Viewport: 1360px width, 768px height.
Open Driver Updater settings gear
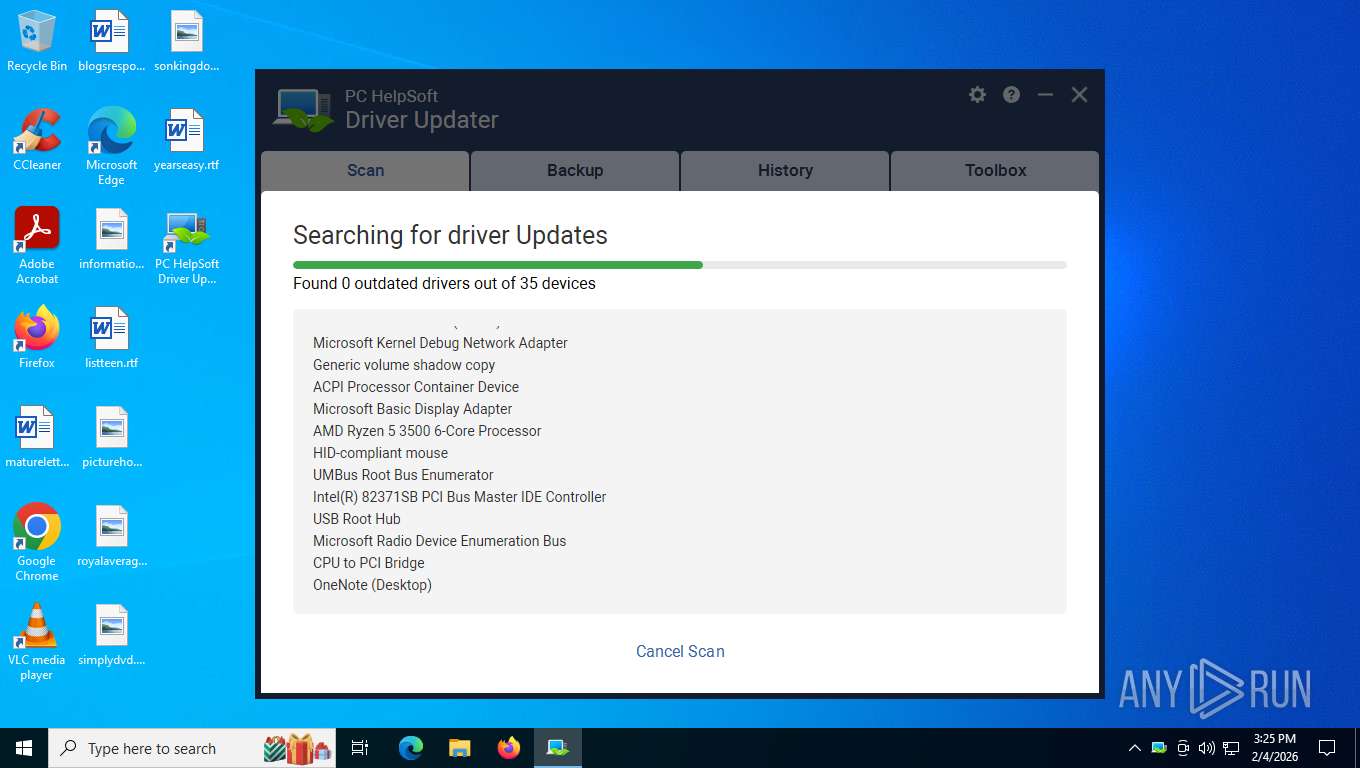tap(977, 94)
